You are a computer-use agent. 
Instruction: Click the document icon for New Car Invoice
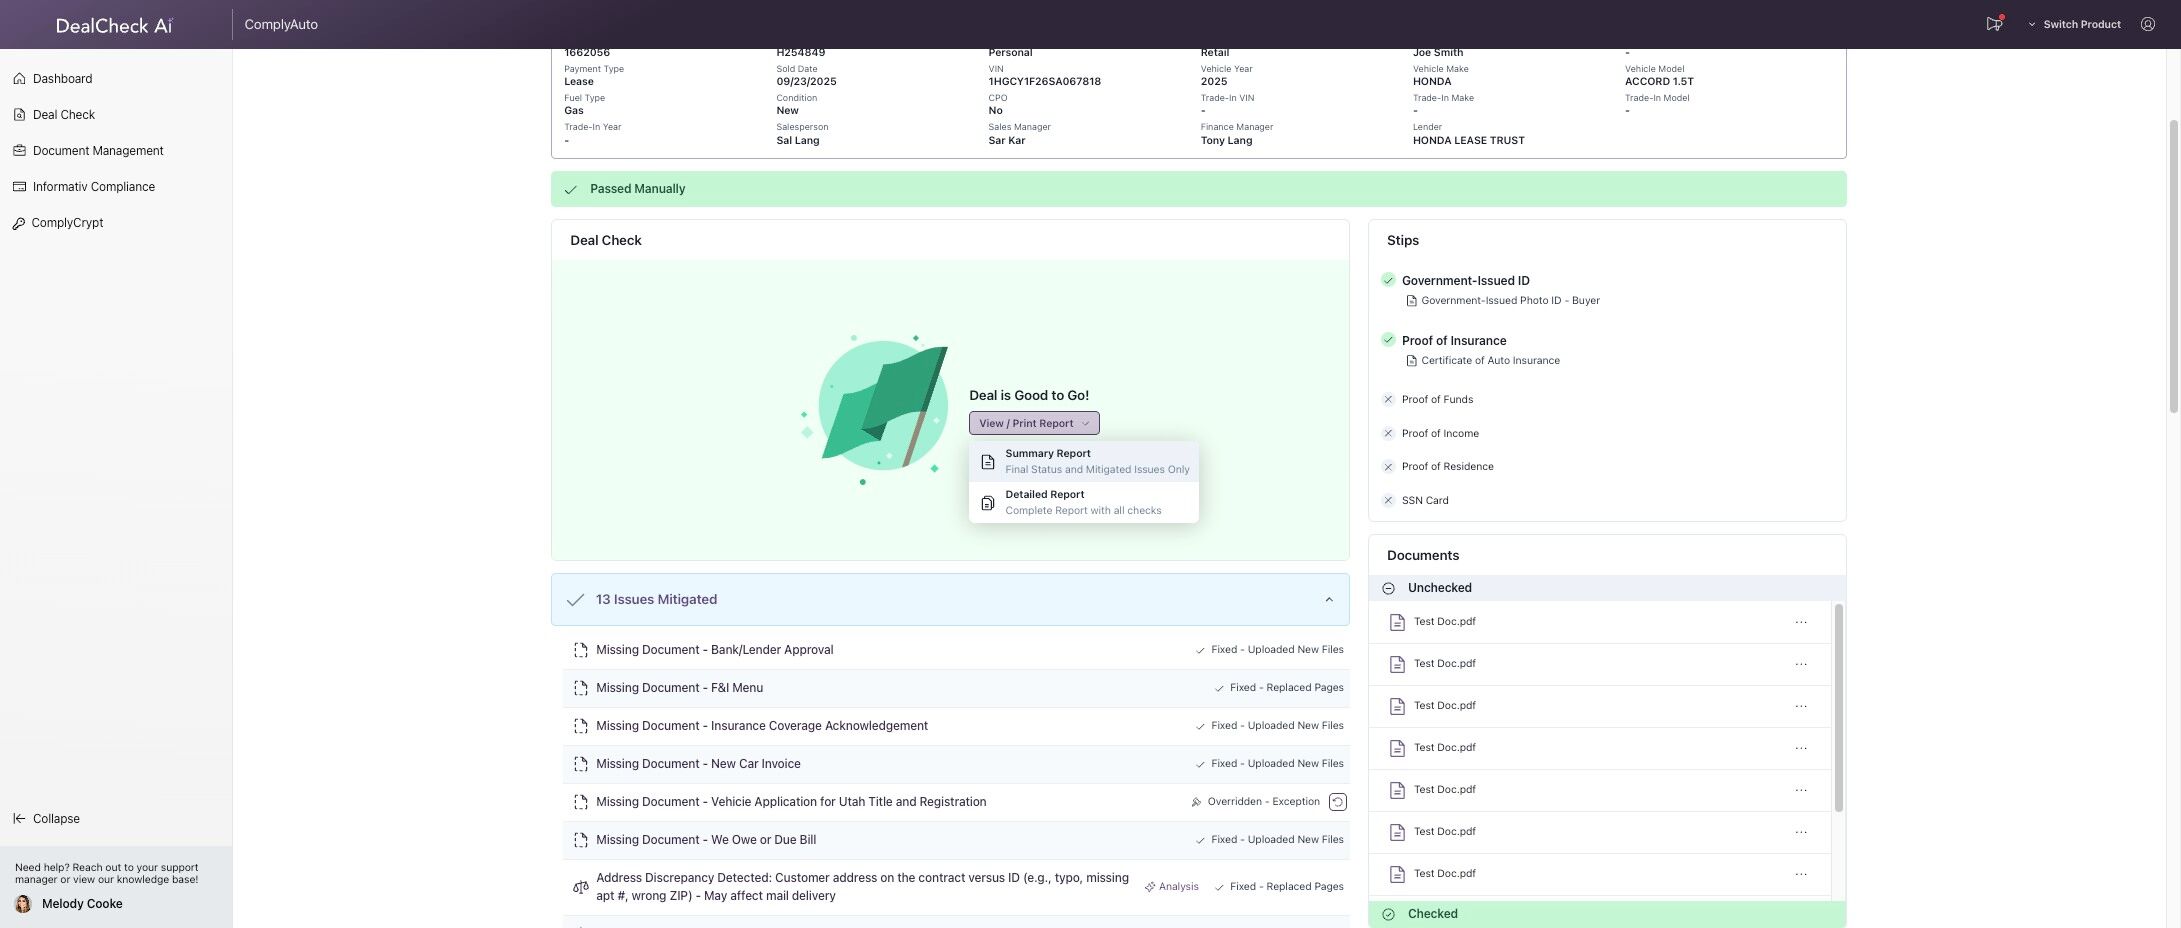point(580,764)
